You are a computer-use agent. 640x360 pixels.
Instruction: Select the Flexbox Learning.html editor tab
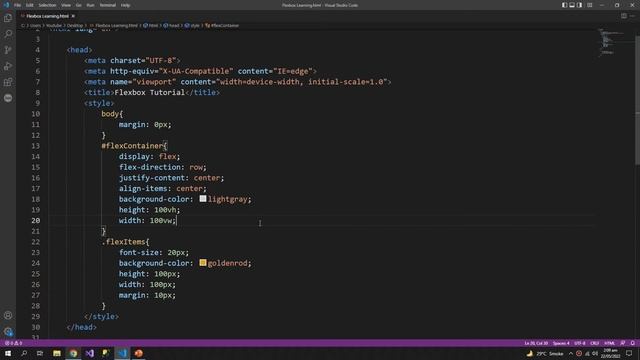47,16
